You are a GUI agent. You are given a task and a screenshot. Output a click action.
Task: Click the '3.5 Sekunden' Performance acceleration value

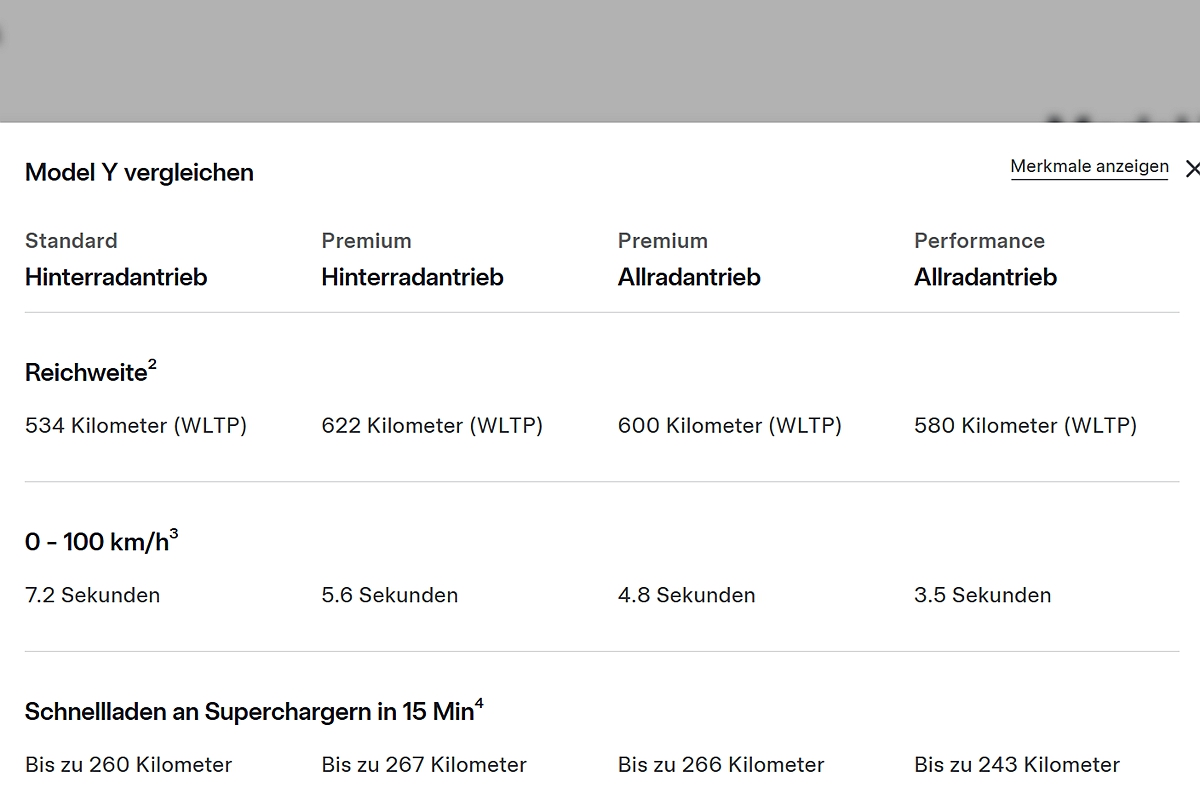(x=982, y=596)
